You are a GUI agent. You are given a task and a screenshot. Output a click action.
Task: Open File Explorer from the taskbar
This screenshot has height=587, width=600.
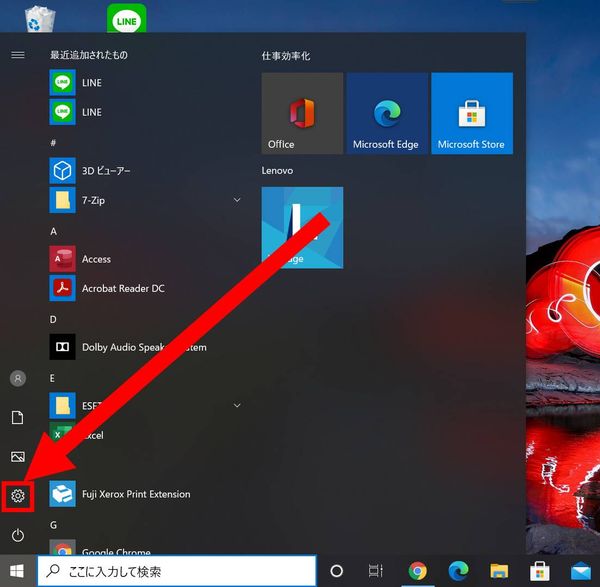499,571
